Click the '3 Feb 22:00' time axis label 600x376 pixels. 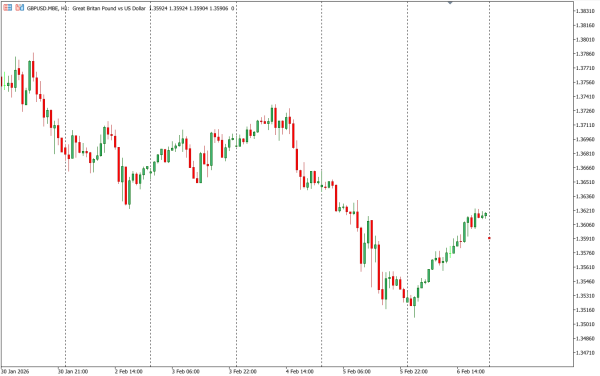tap(243, 371)
